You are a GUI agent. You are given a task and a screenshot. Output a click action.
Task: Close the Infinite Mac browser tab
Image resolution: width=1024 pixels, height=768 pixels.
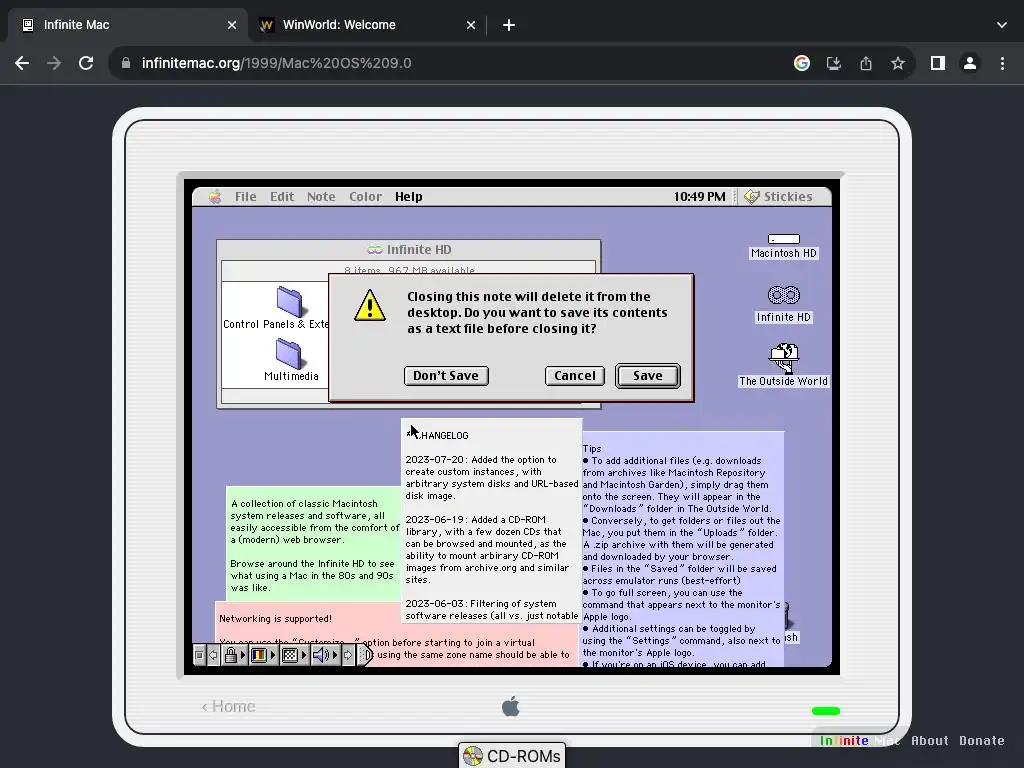232,25
